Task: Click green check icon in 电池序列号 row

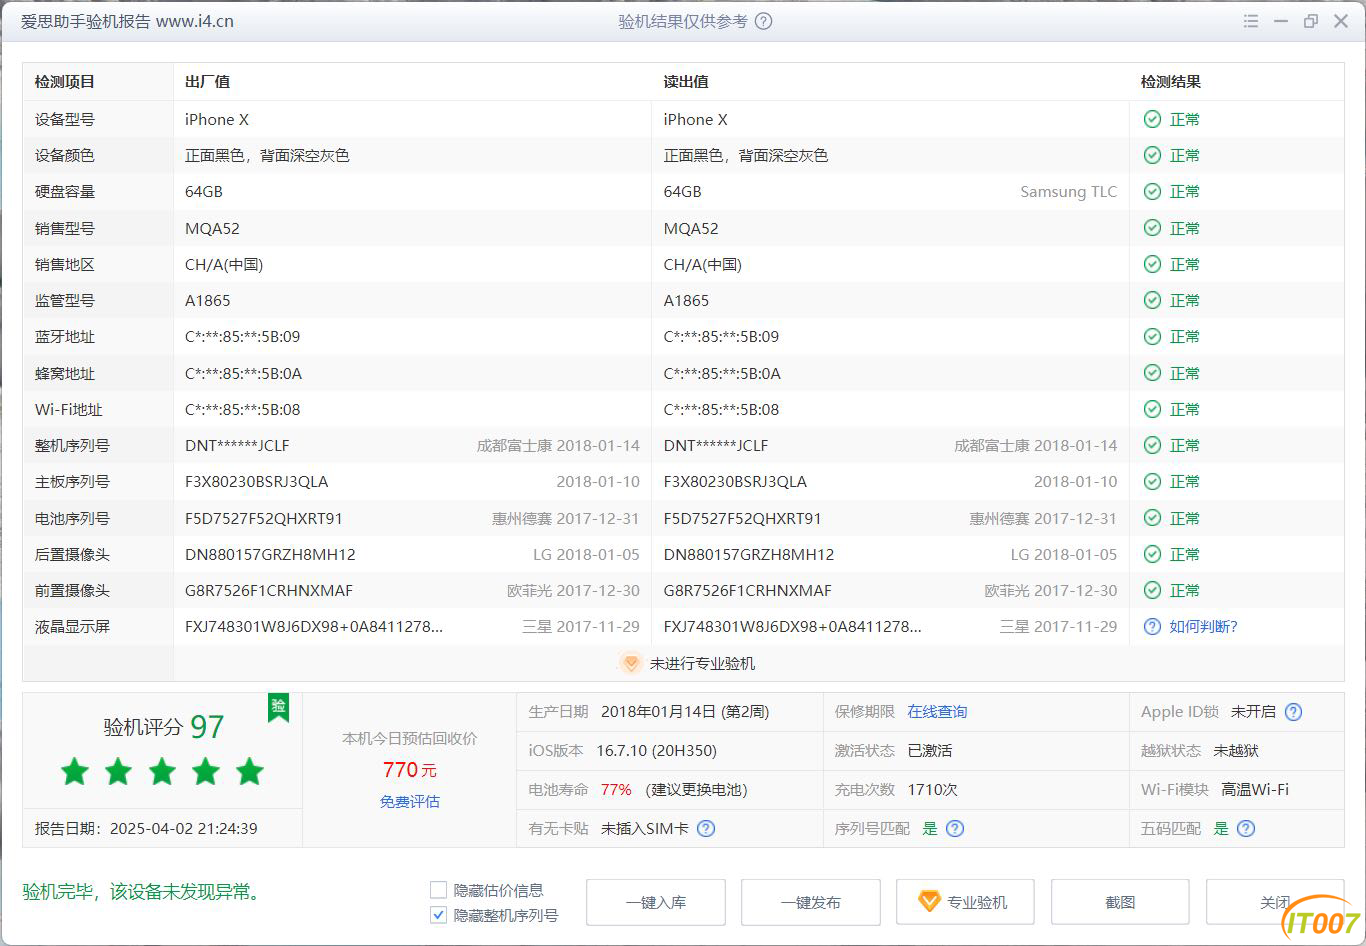Action: click(1152, 518)
